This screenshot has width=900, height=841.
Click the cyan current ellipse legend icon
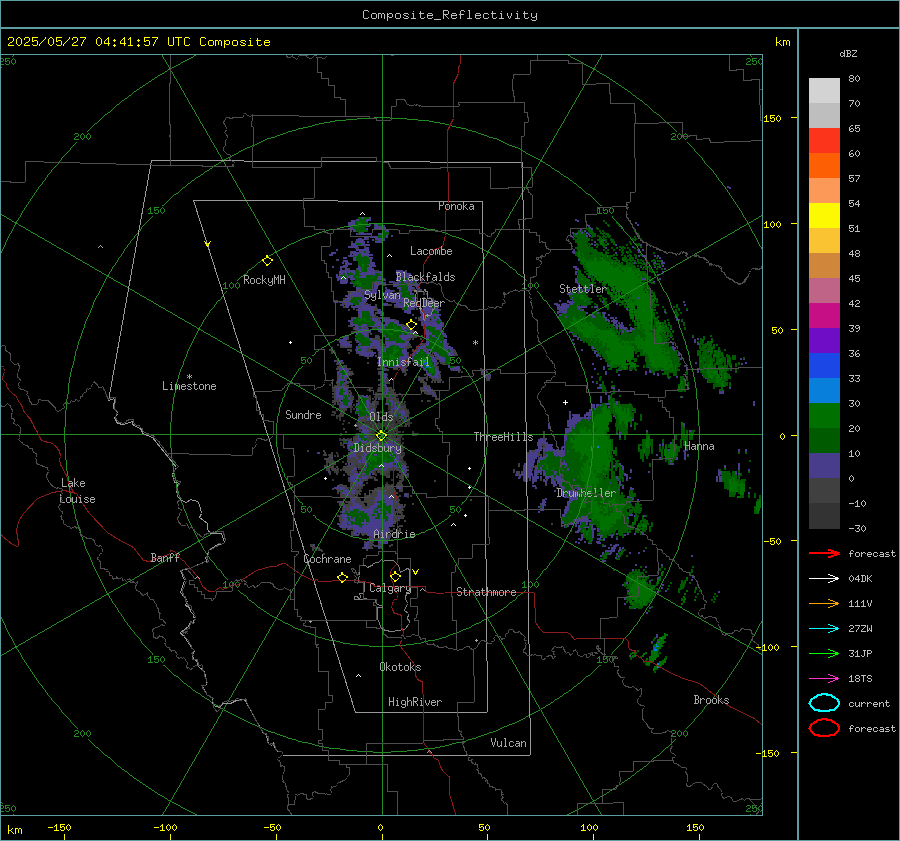pyautogui.click(x=824, y=703)
